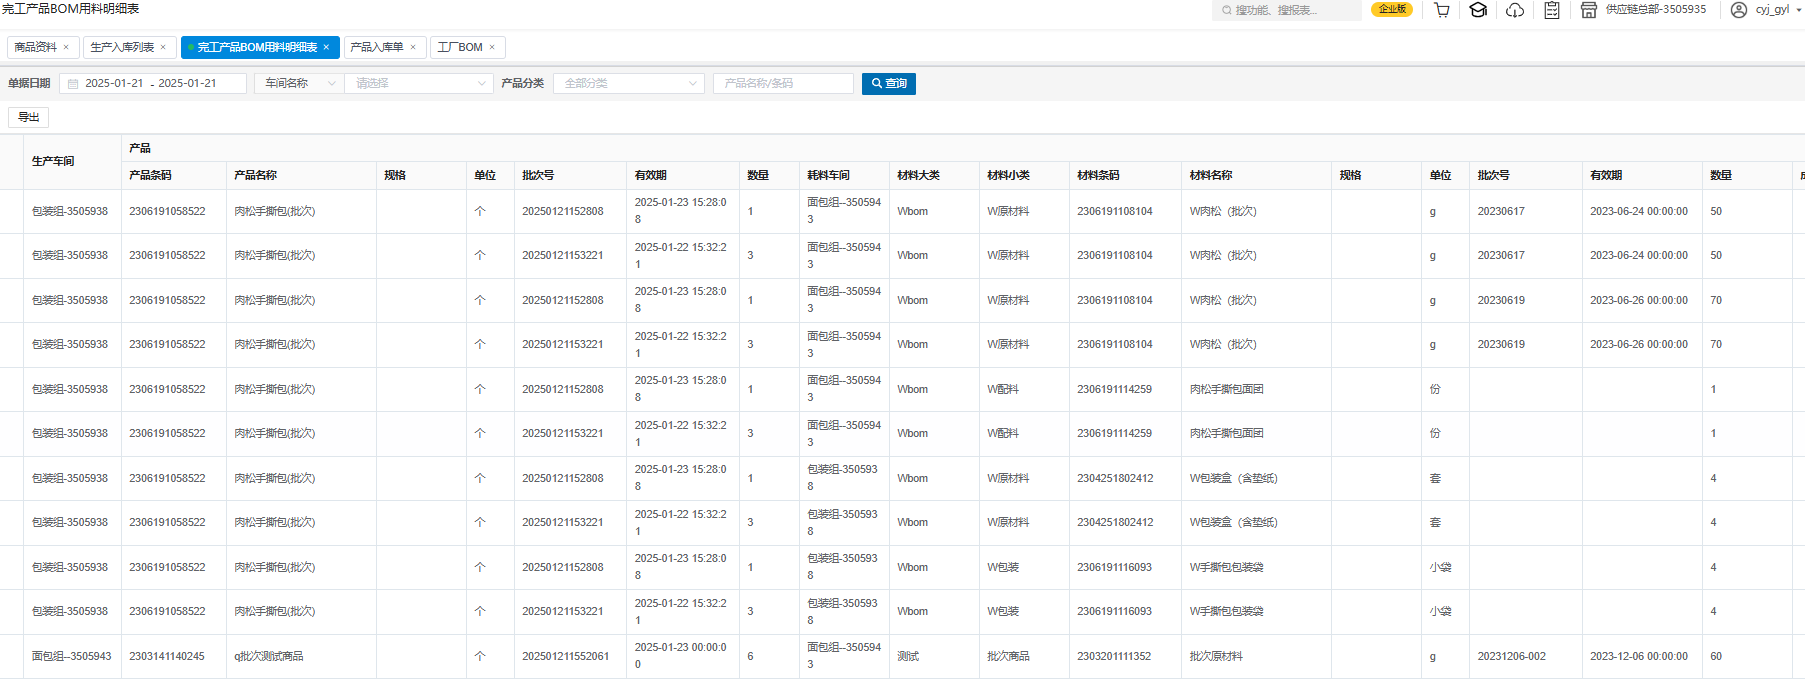Click the 2025-01-21 date range field

pos(153,84)
